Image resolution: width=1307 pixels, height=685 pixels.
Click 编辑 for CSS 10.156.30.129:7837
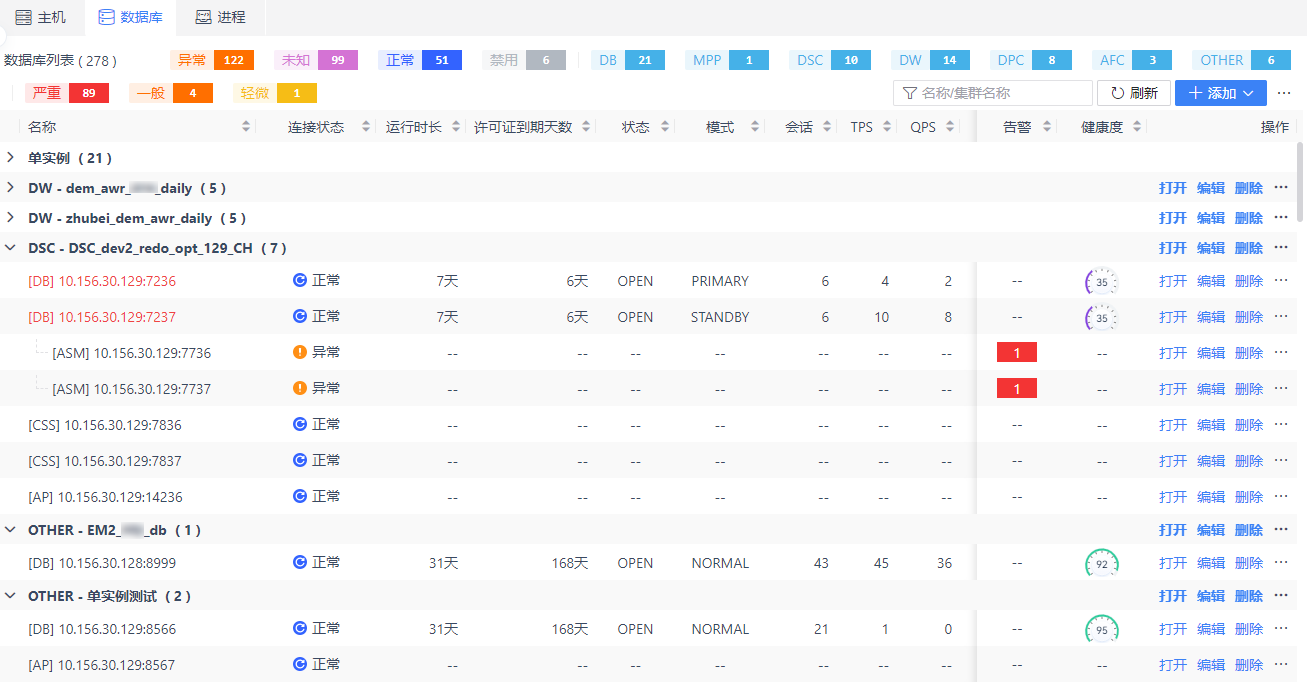(1211, 461)
